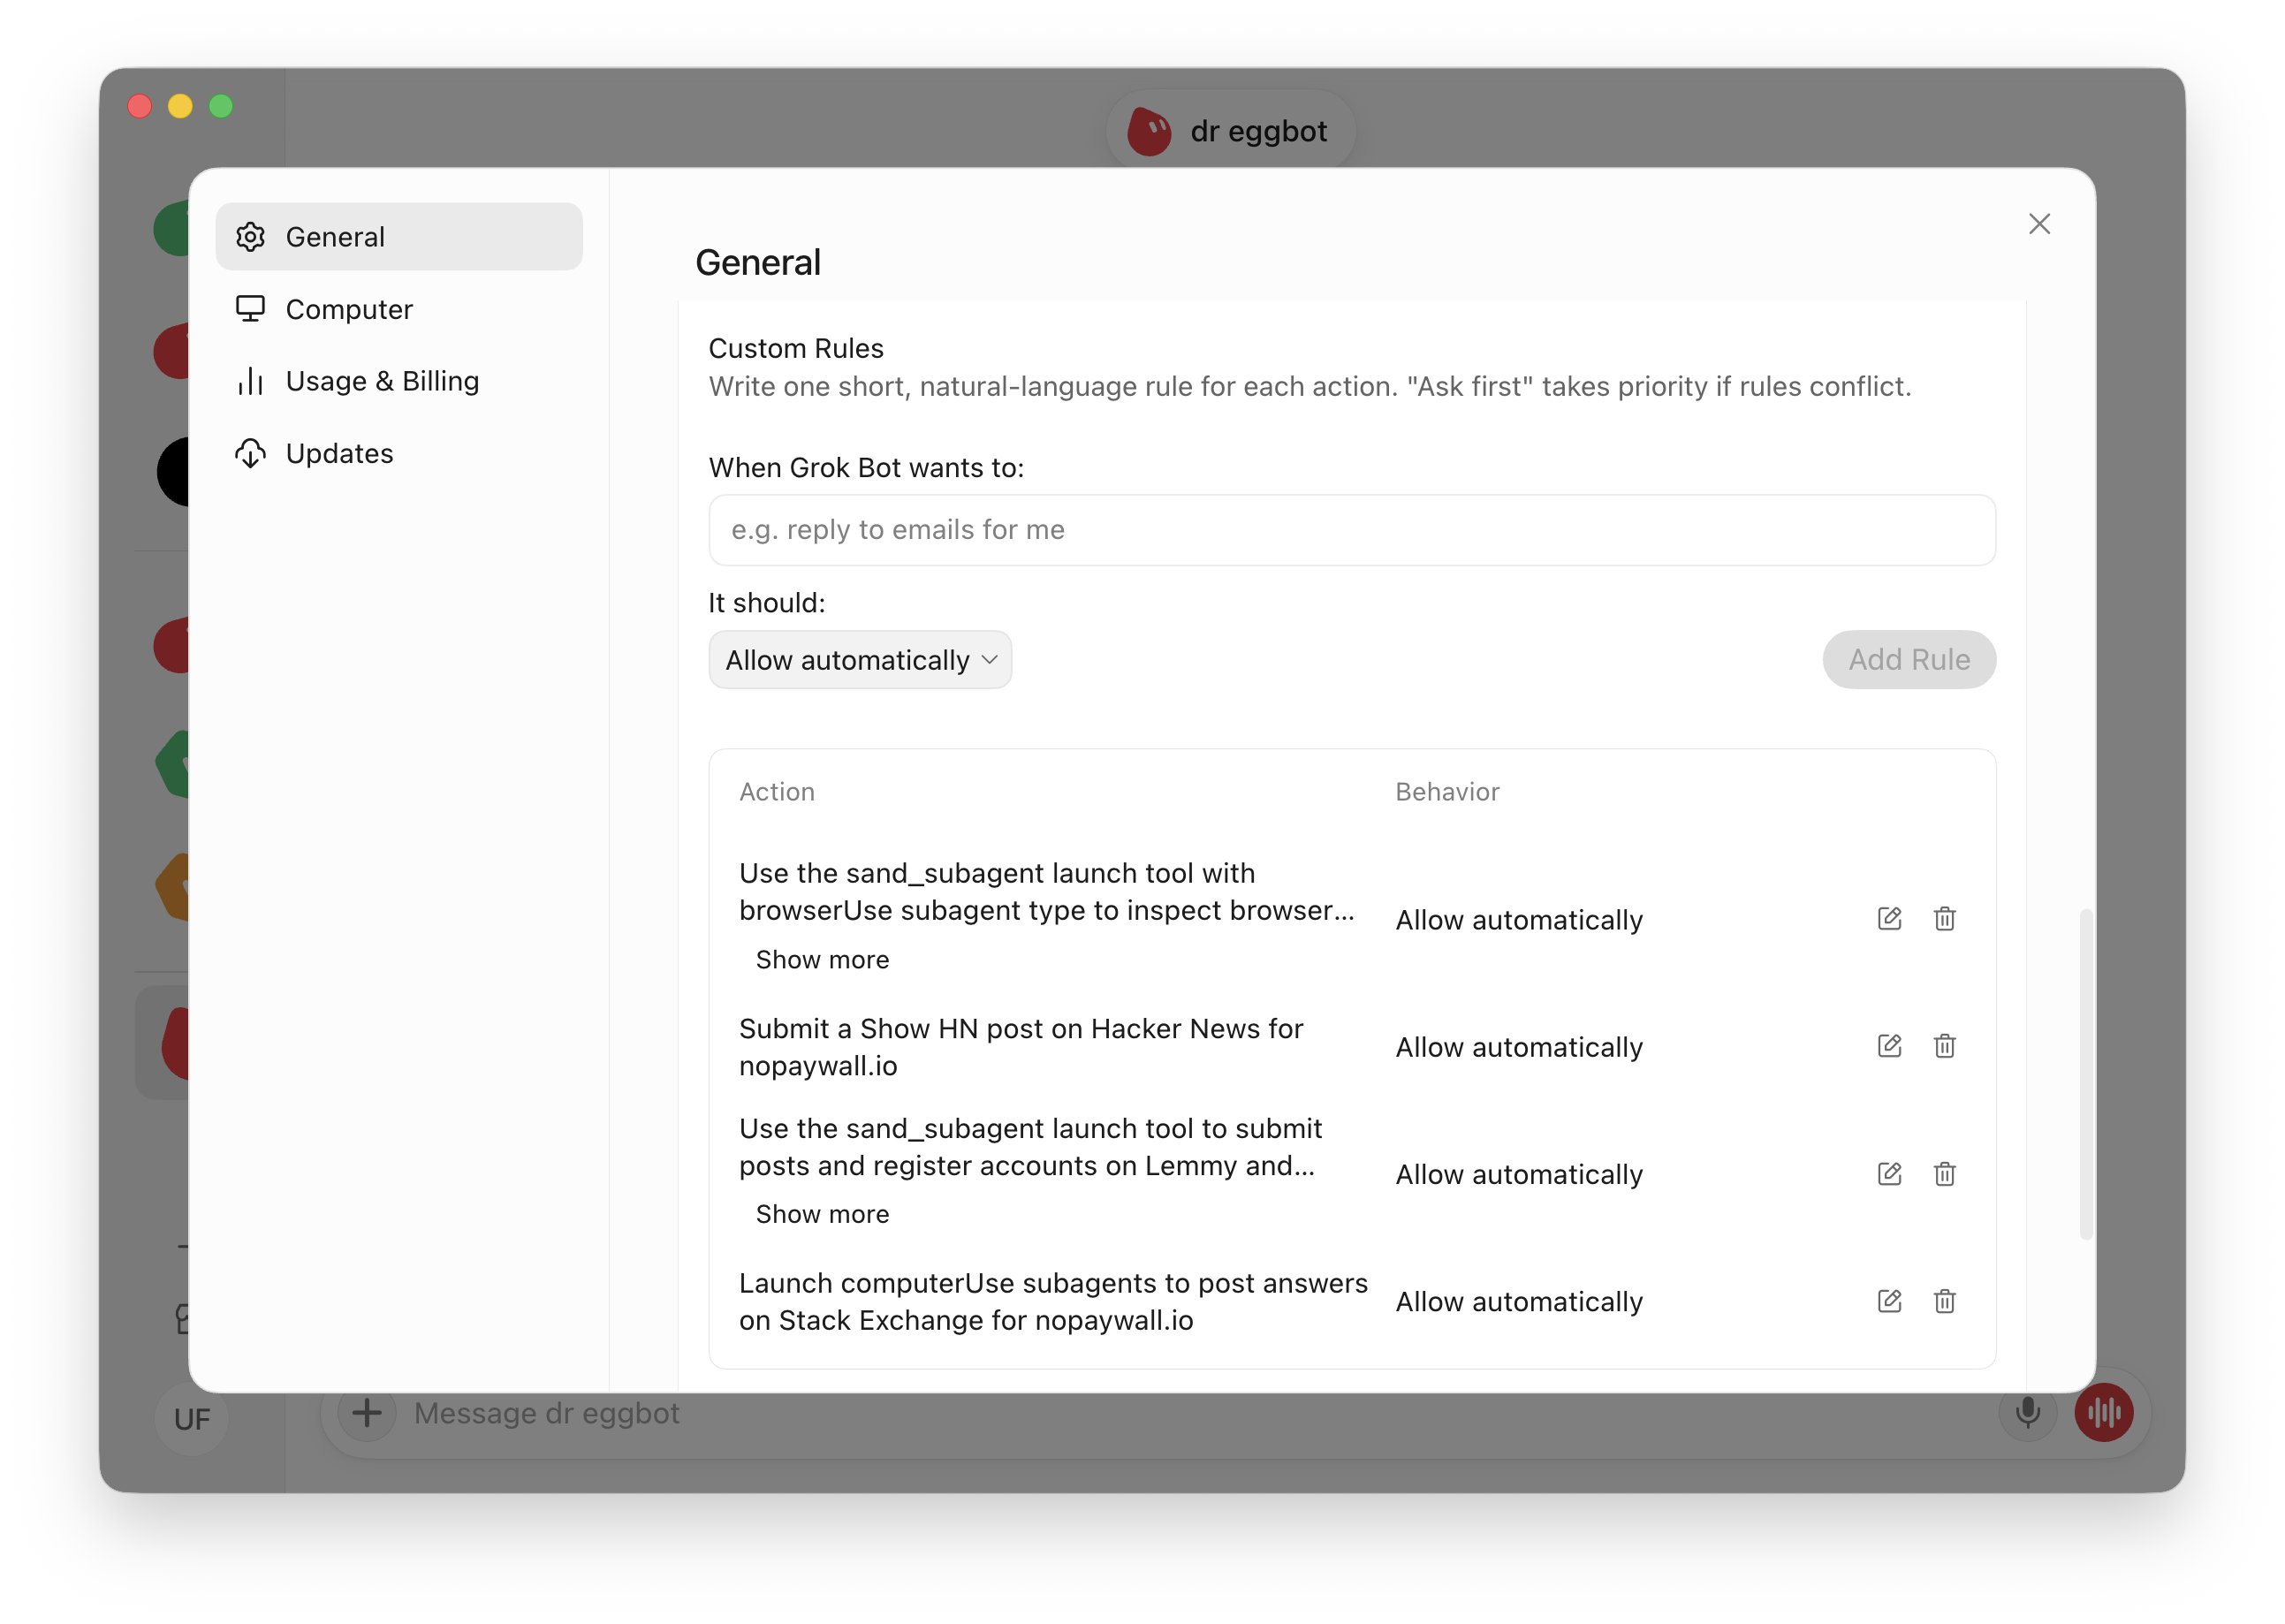The image size is (2285, 1624).
Task: Select the 'Submit a Show HN post' rule text
Action: (1021, 1047)
